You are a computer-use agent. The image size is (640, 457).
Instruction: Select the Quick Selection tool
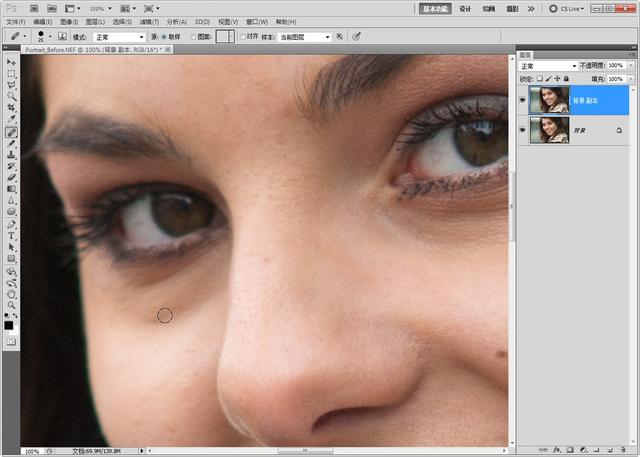click(11, 97)
